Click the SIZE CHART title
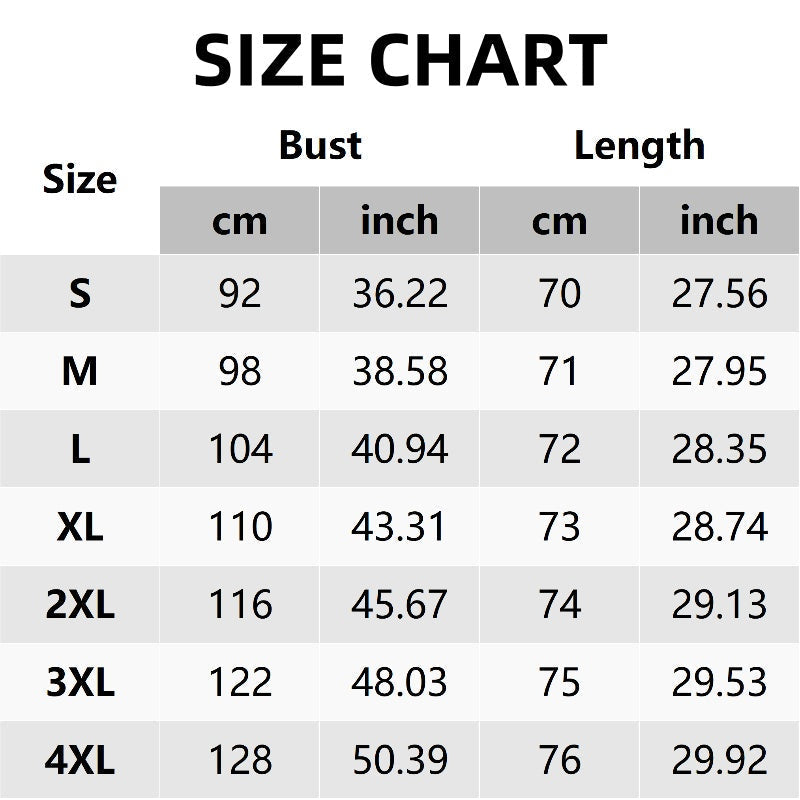Screen dimensions: 800x800 click(400, 60)
